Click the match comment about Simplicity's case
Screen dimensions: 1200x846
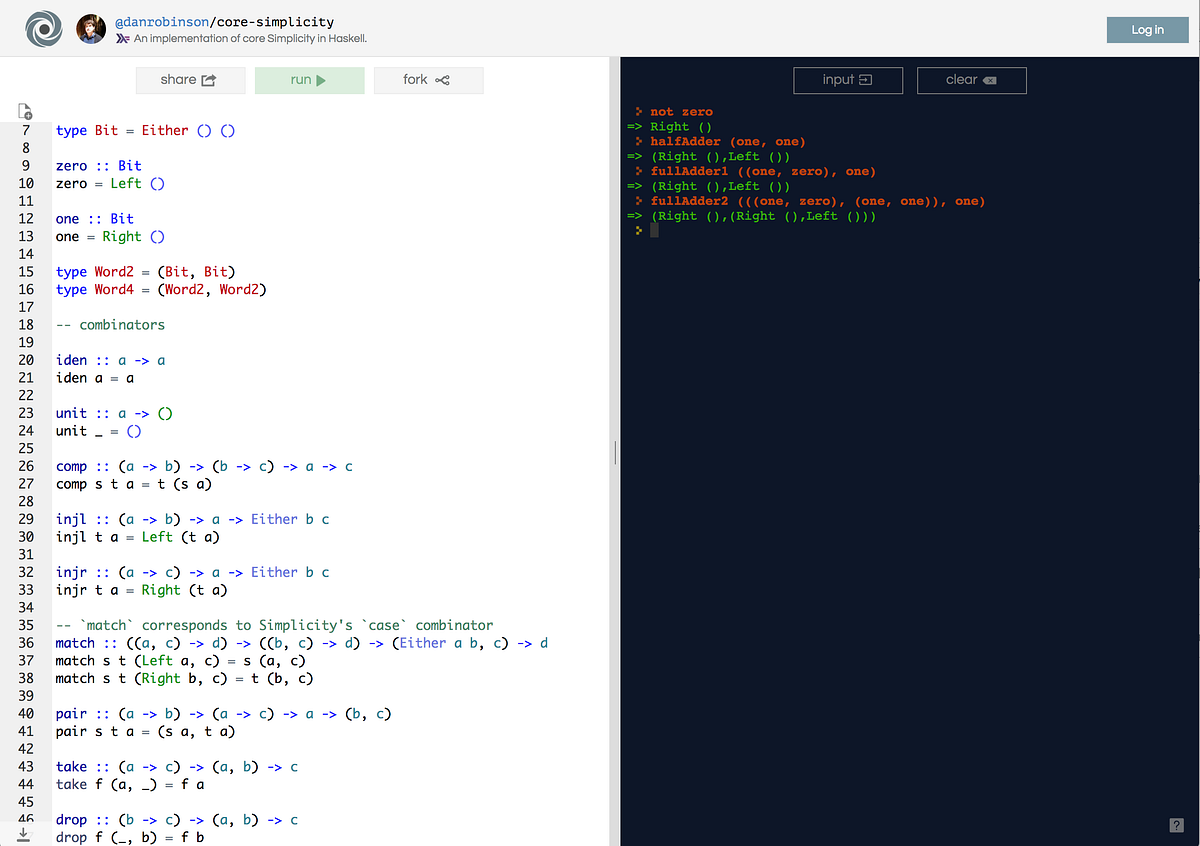[274, 625]
